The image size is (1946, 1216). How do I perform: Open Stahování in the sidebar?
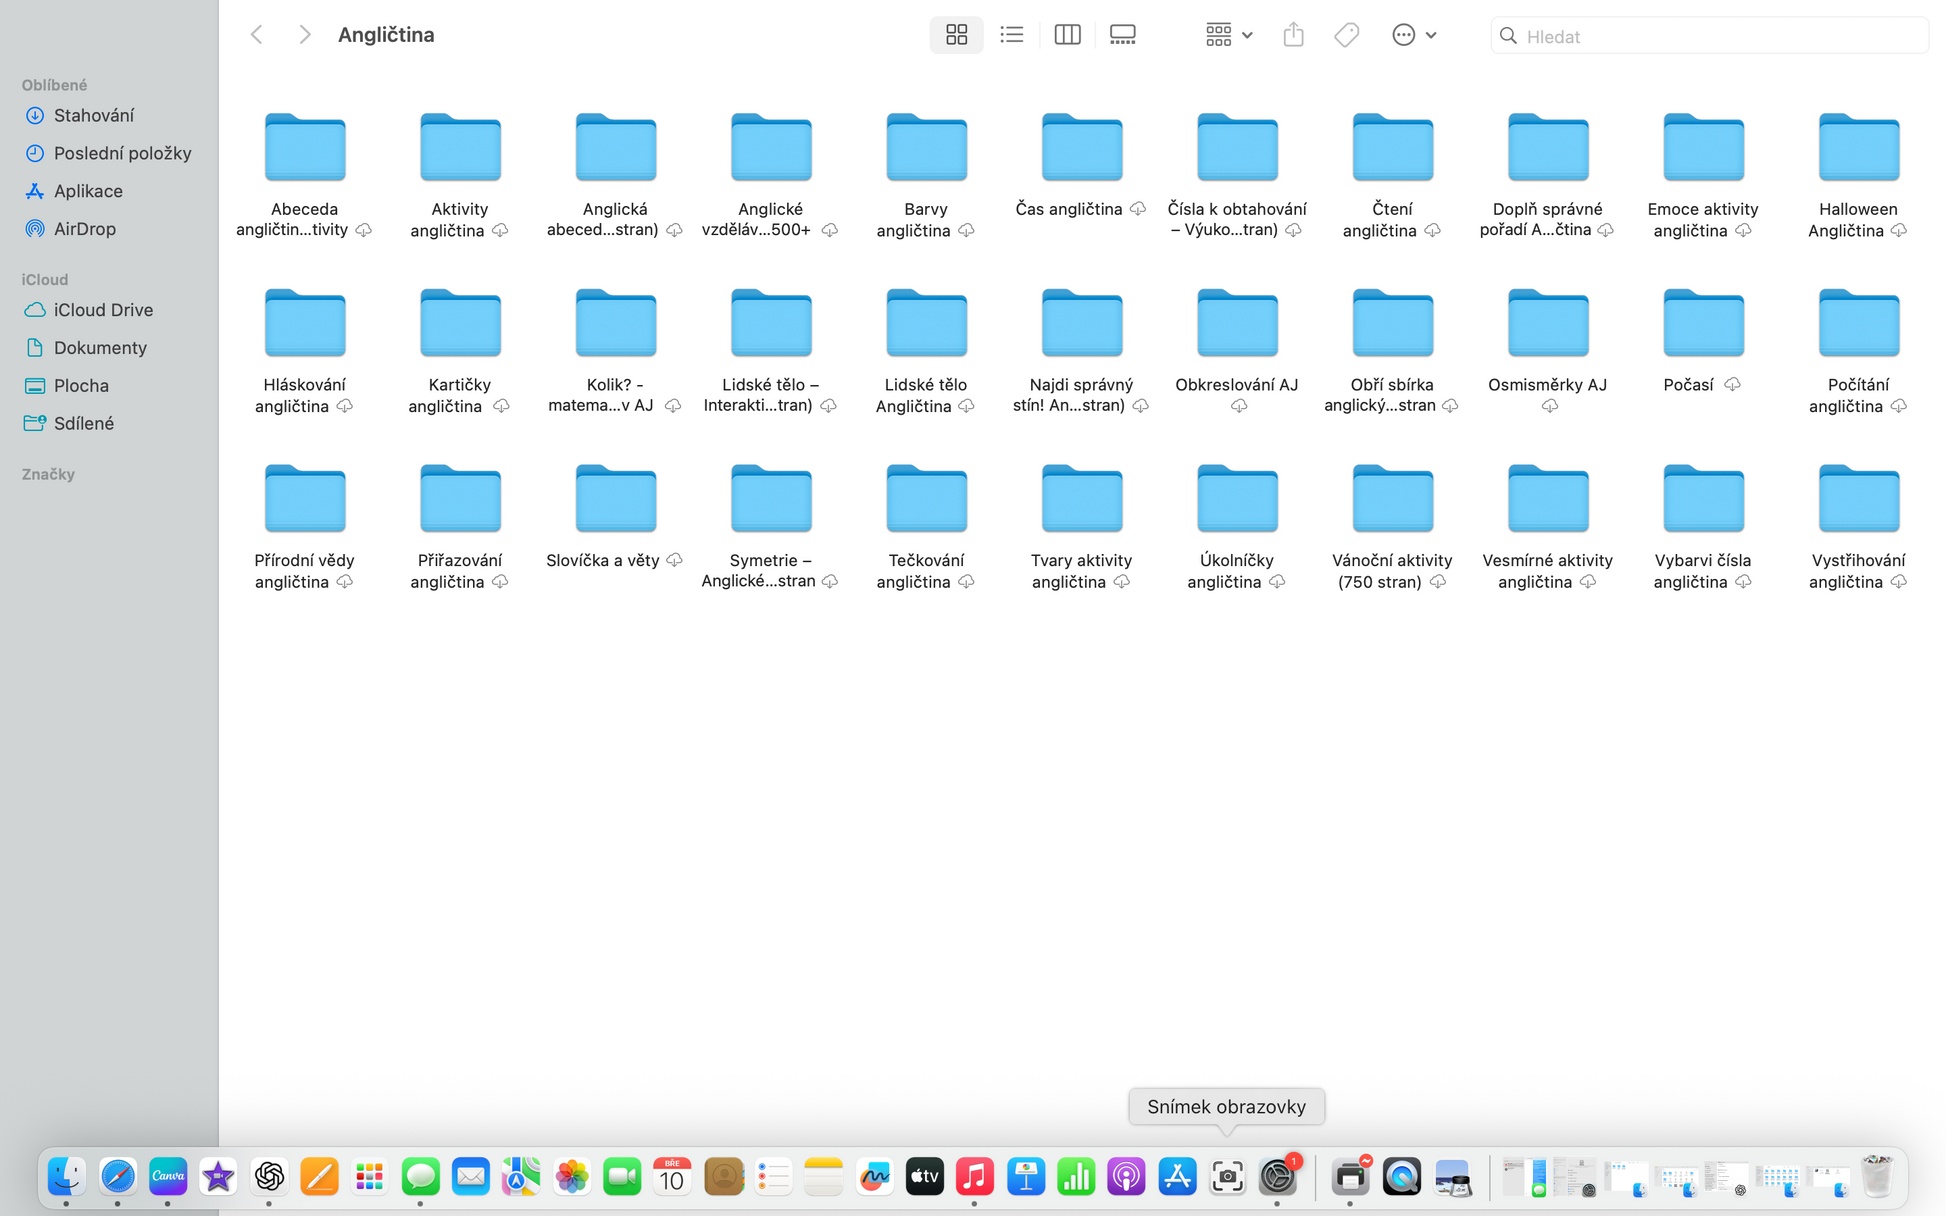93,115
